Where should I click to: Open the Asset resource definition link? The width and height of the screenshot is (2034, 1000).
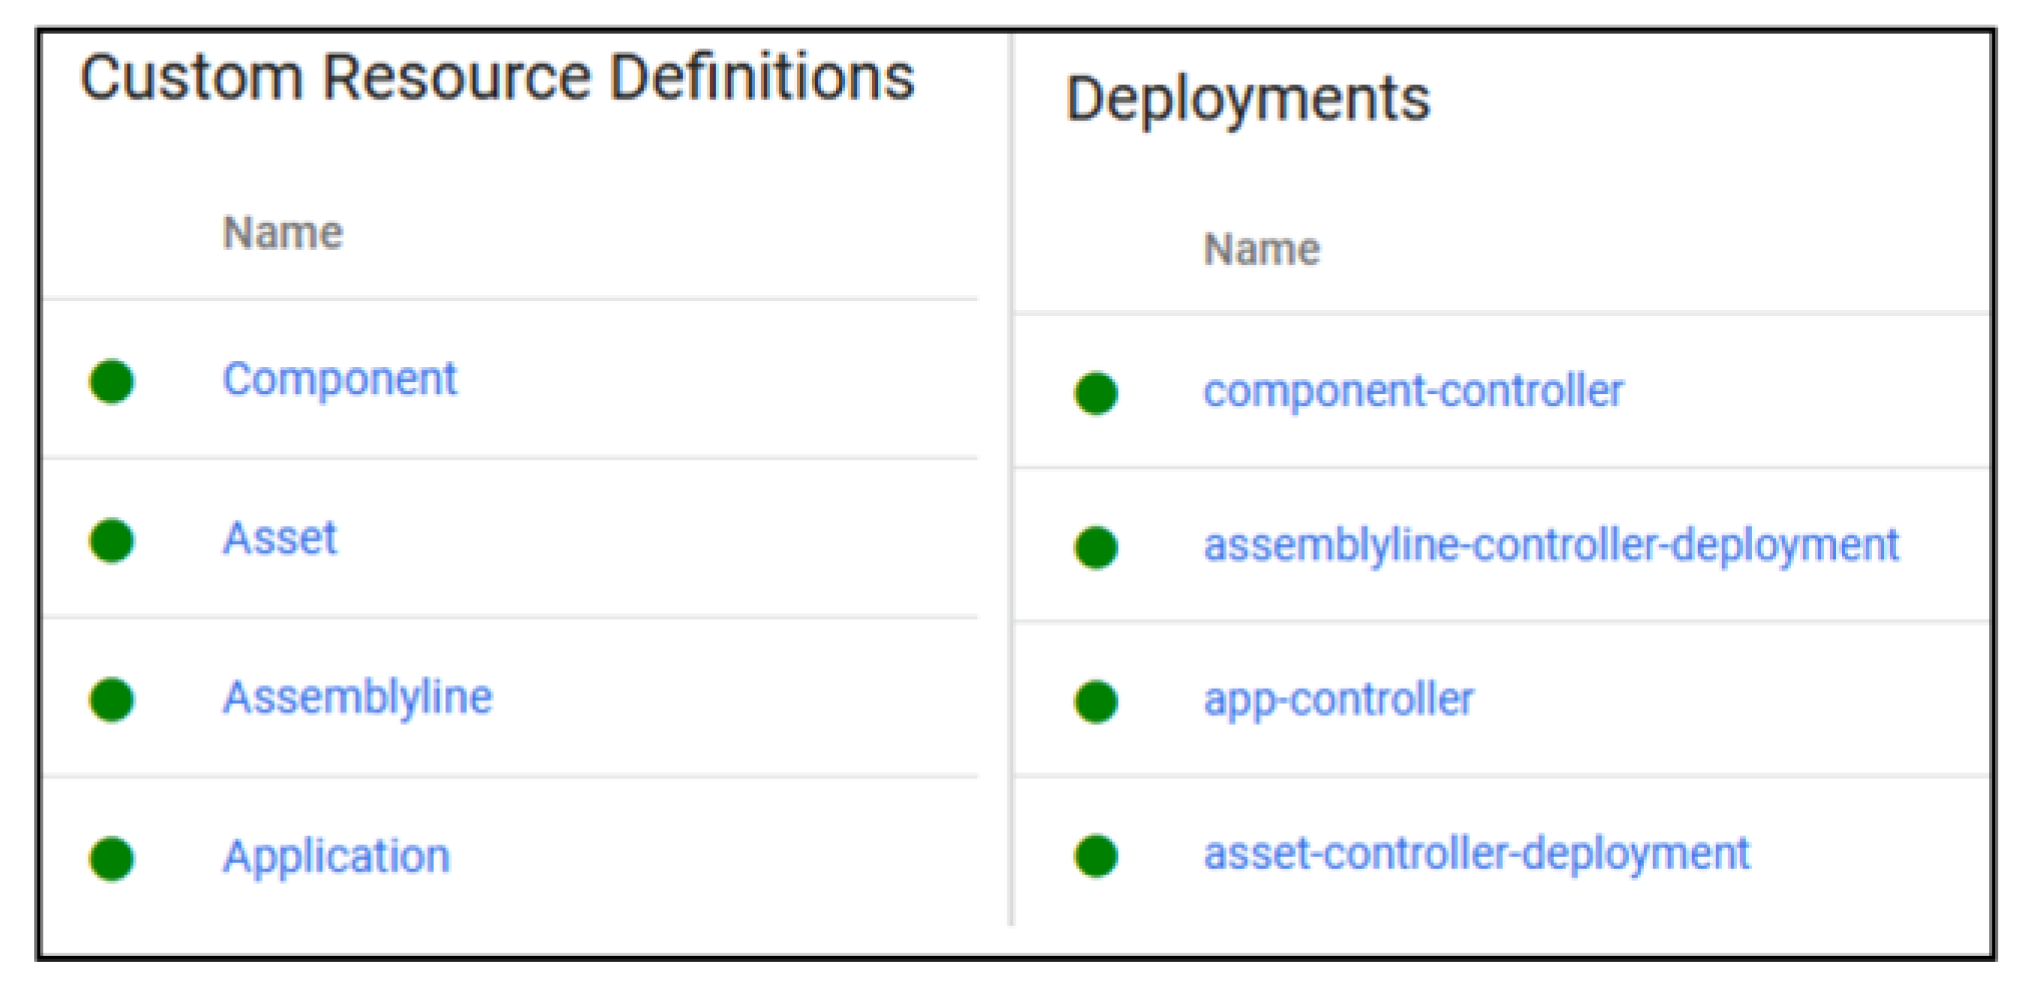(x=280, y=539)
